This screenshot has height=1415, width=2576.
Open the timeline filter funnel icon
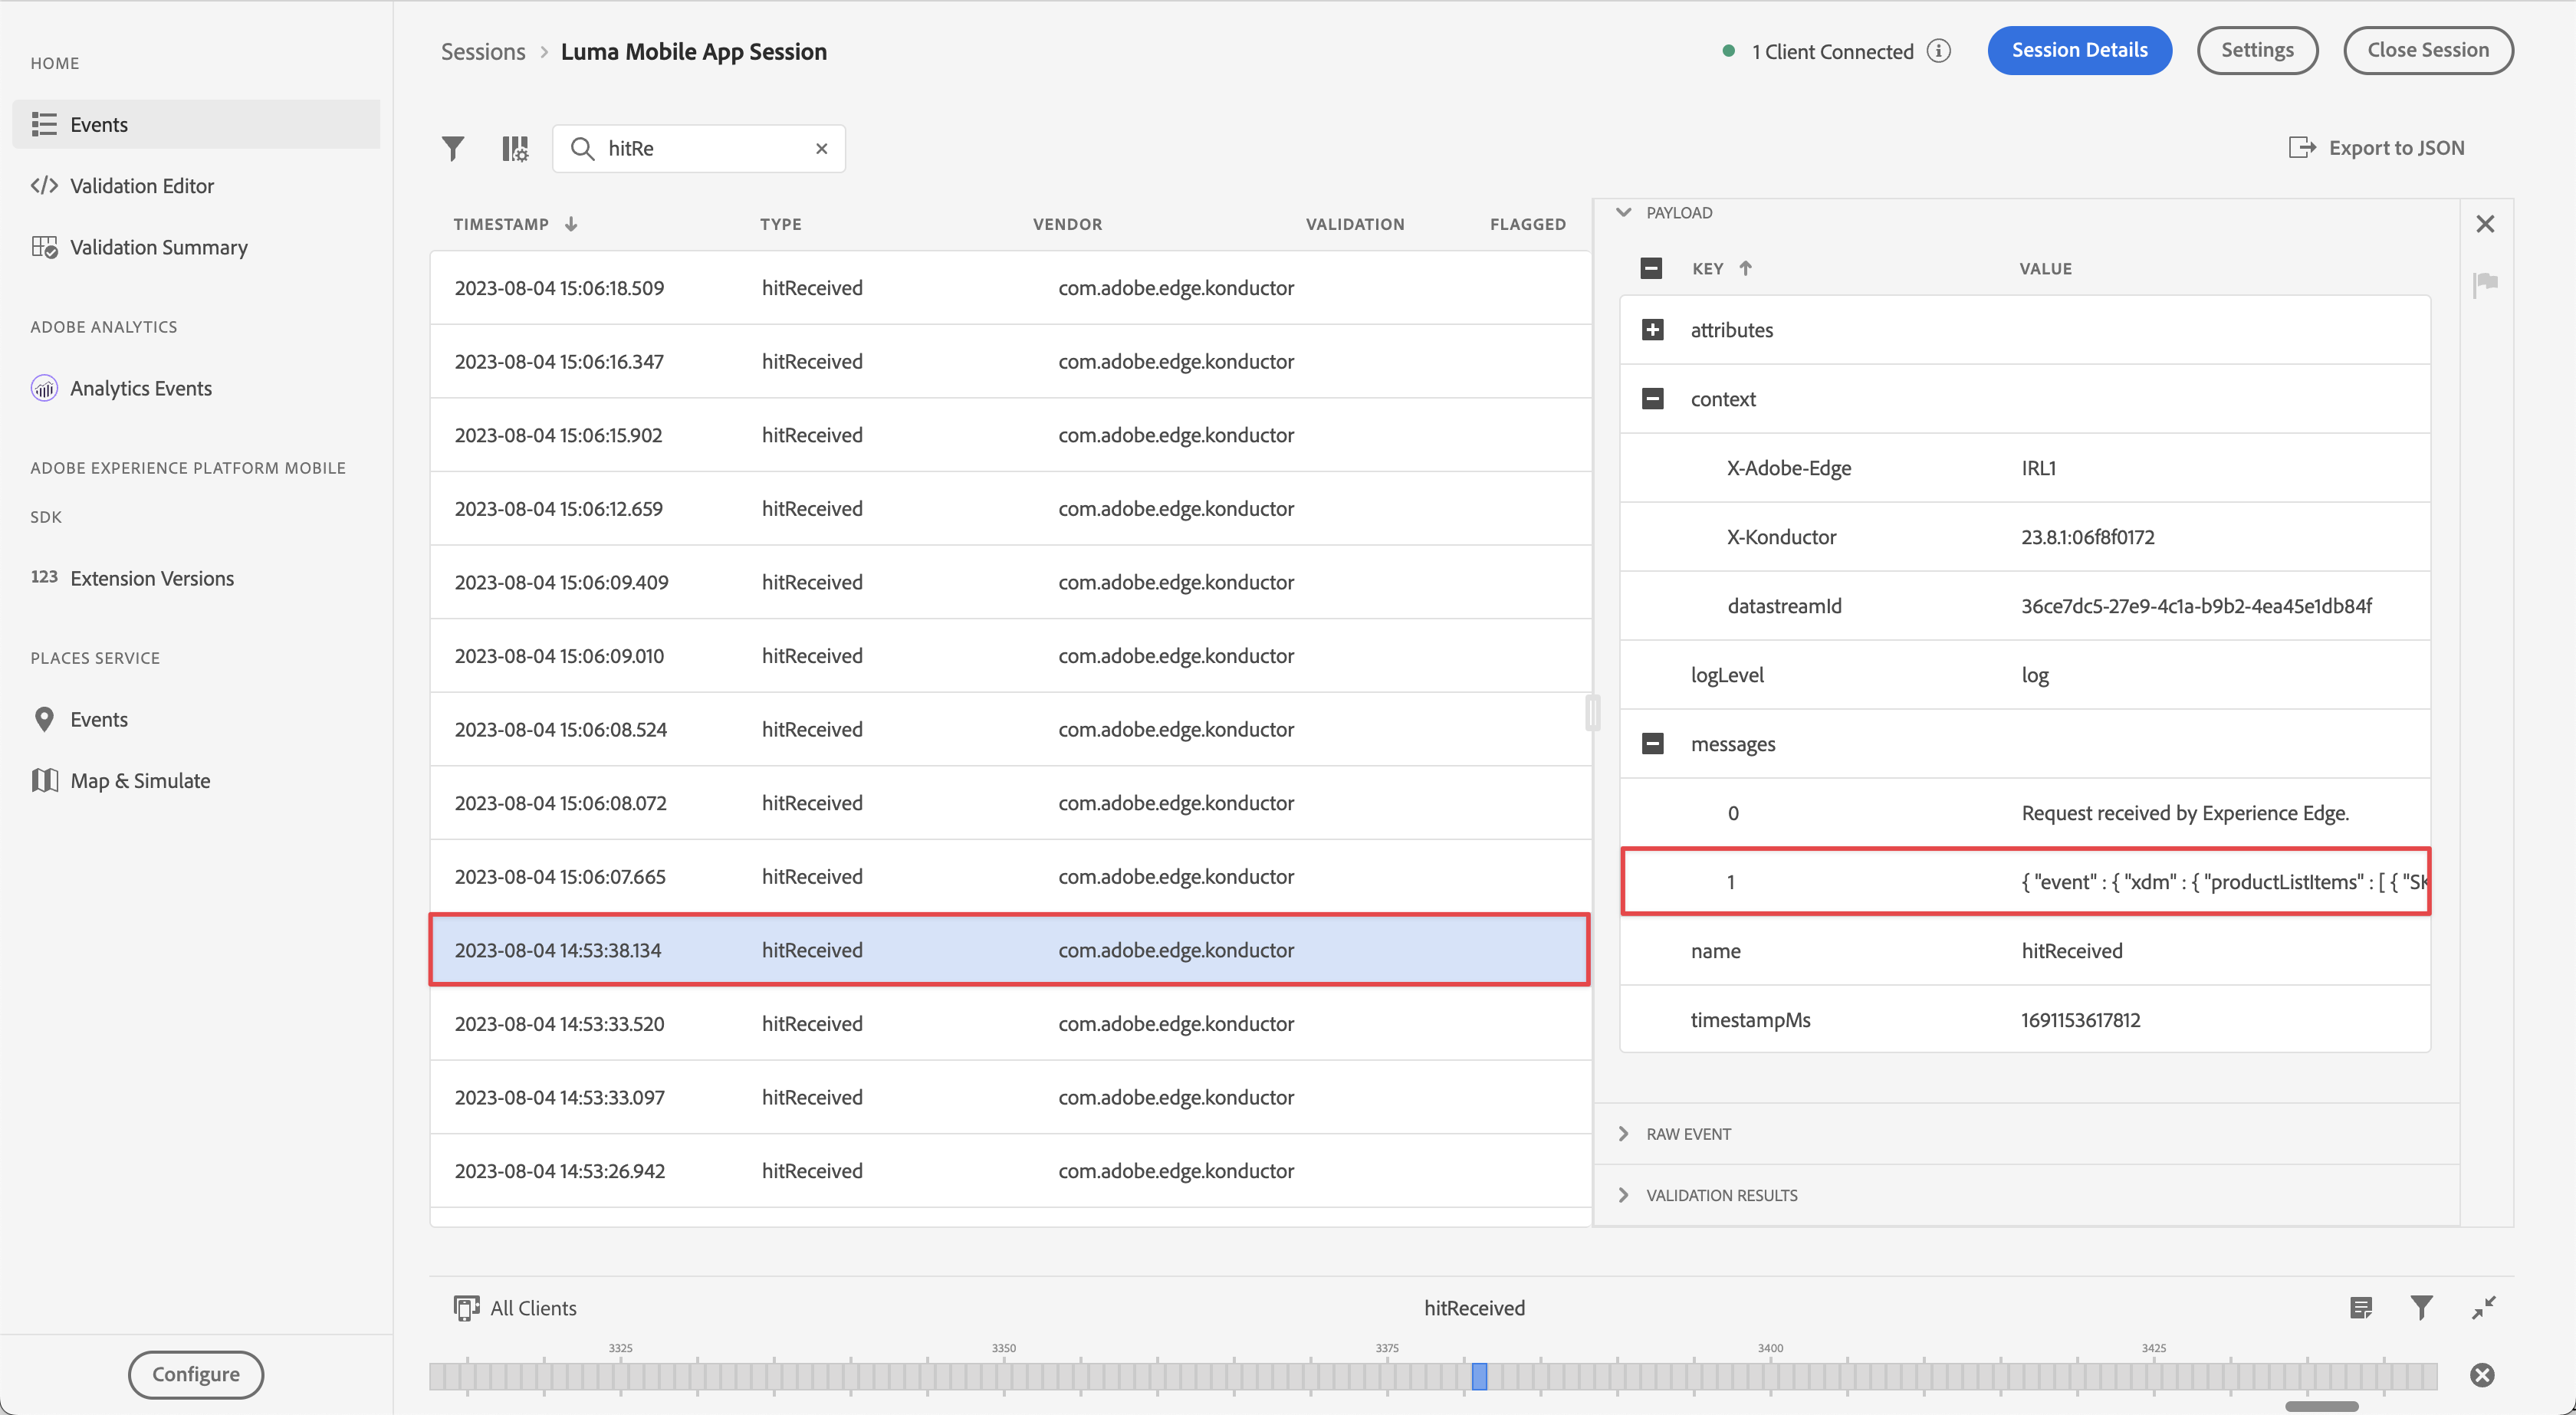point(2421,1307)
